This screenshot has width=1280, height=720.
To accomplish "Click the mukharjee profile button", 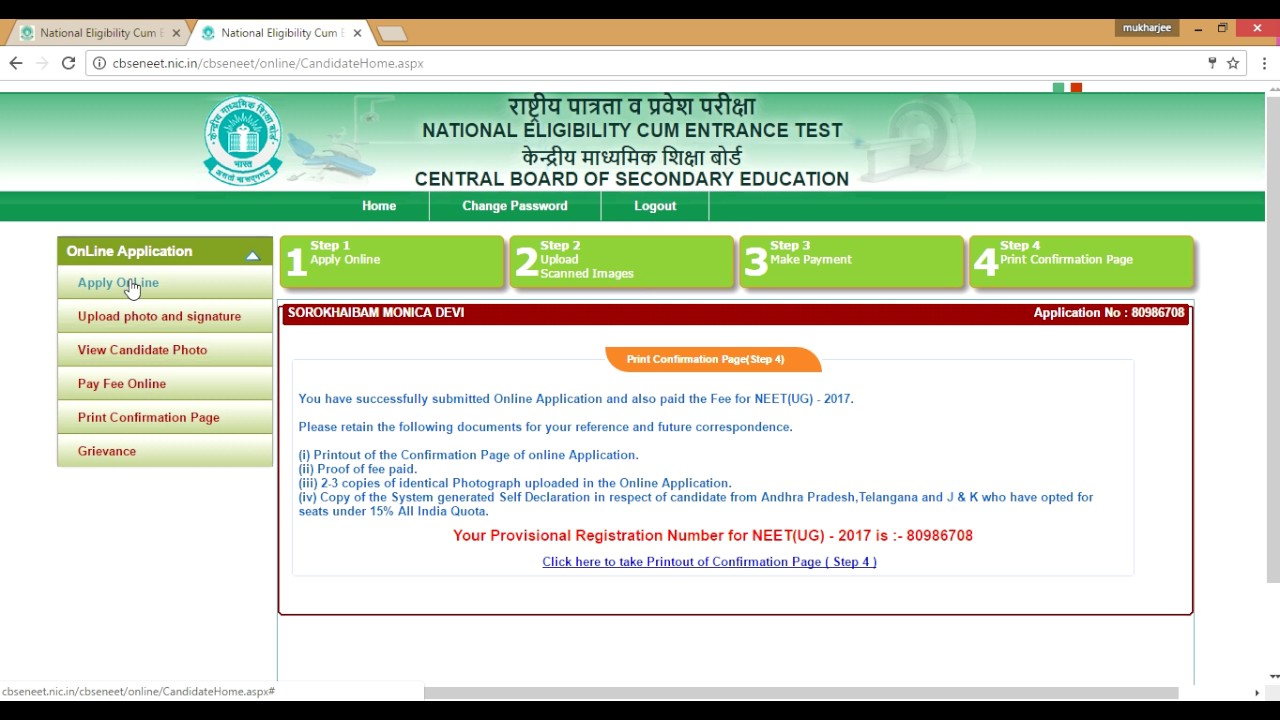I will pyautogui.click(x=1147, y=28).
